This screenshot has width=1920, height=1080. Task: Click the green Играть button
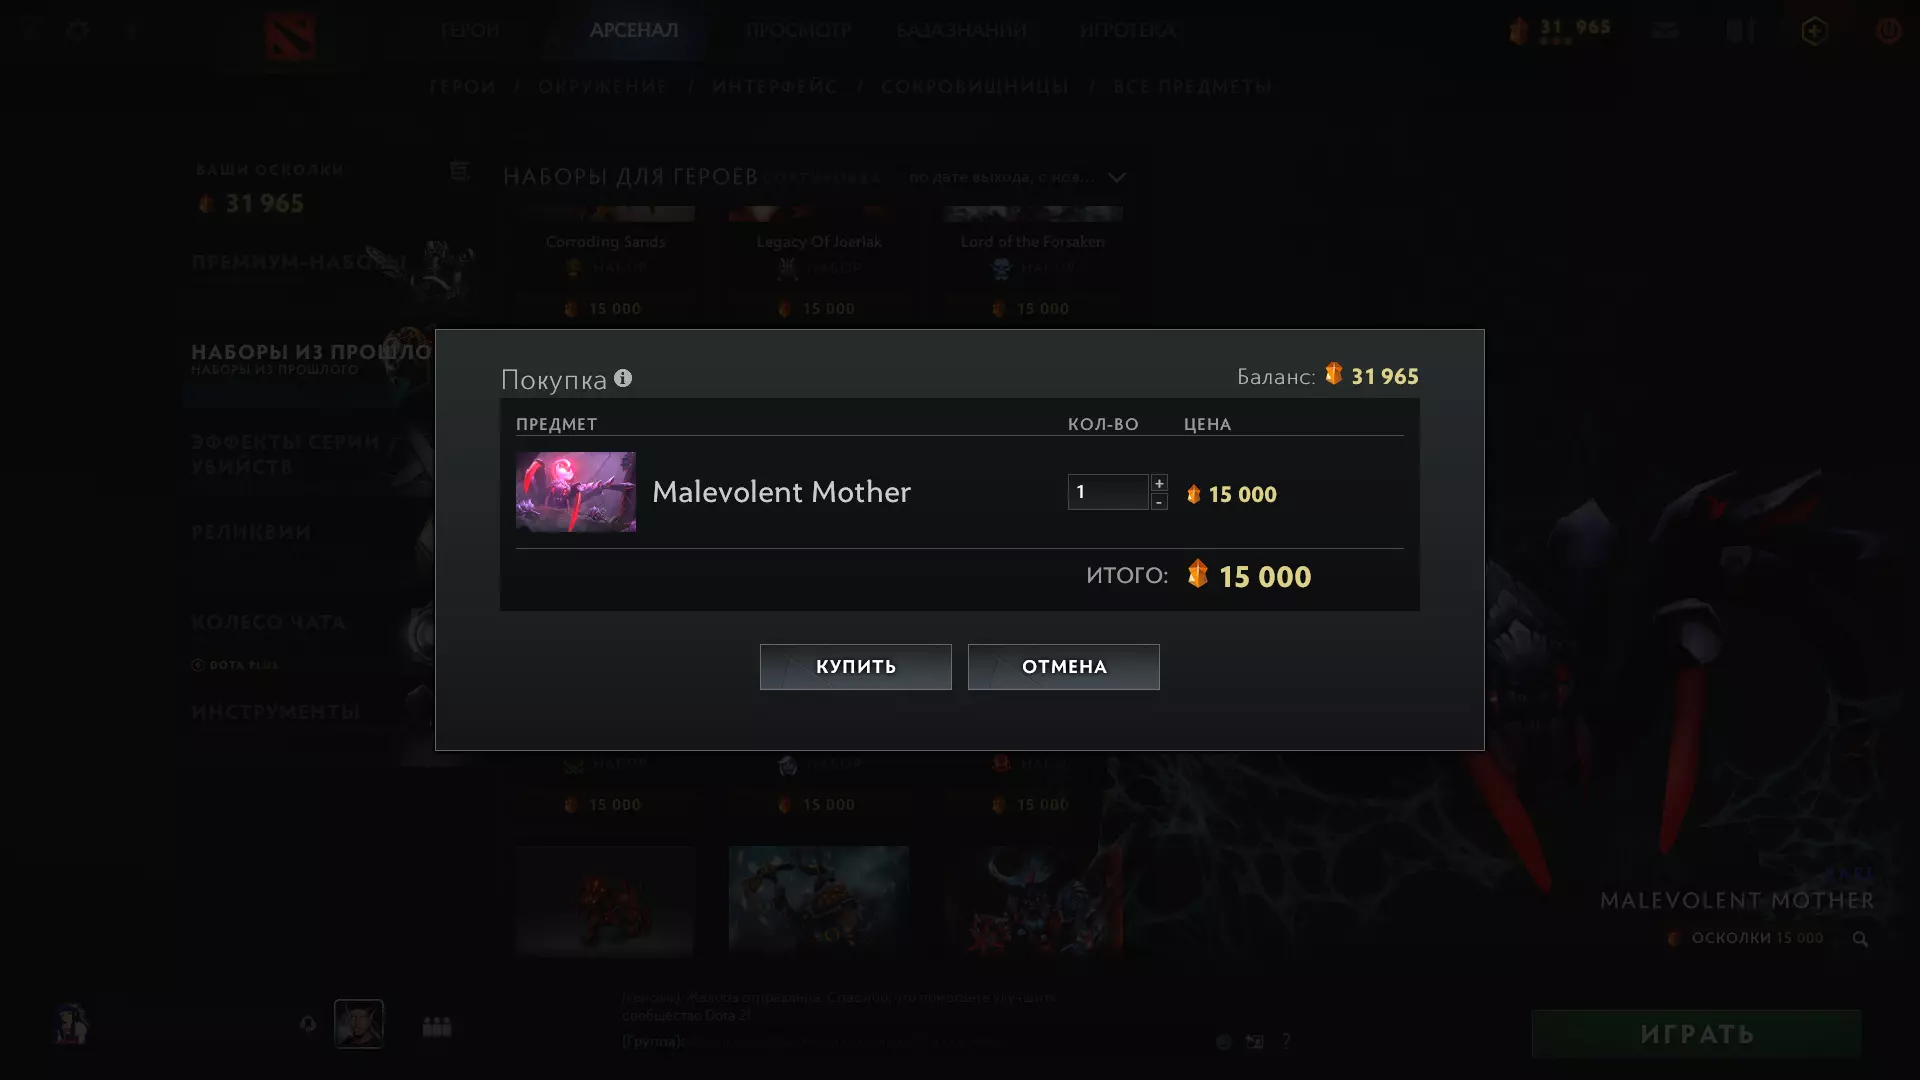click(1697, 1034)
